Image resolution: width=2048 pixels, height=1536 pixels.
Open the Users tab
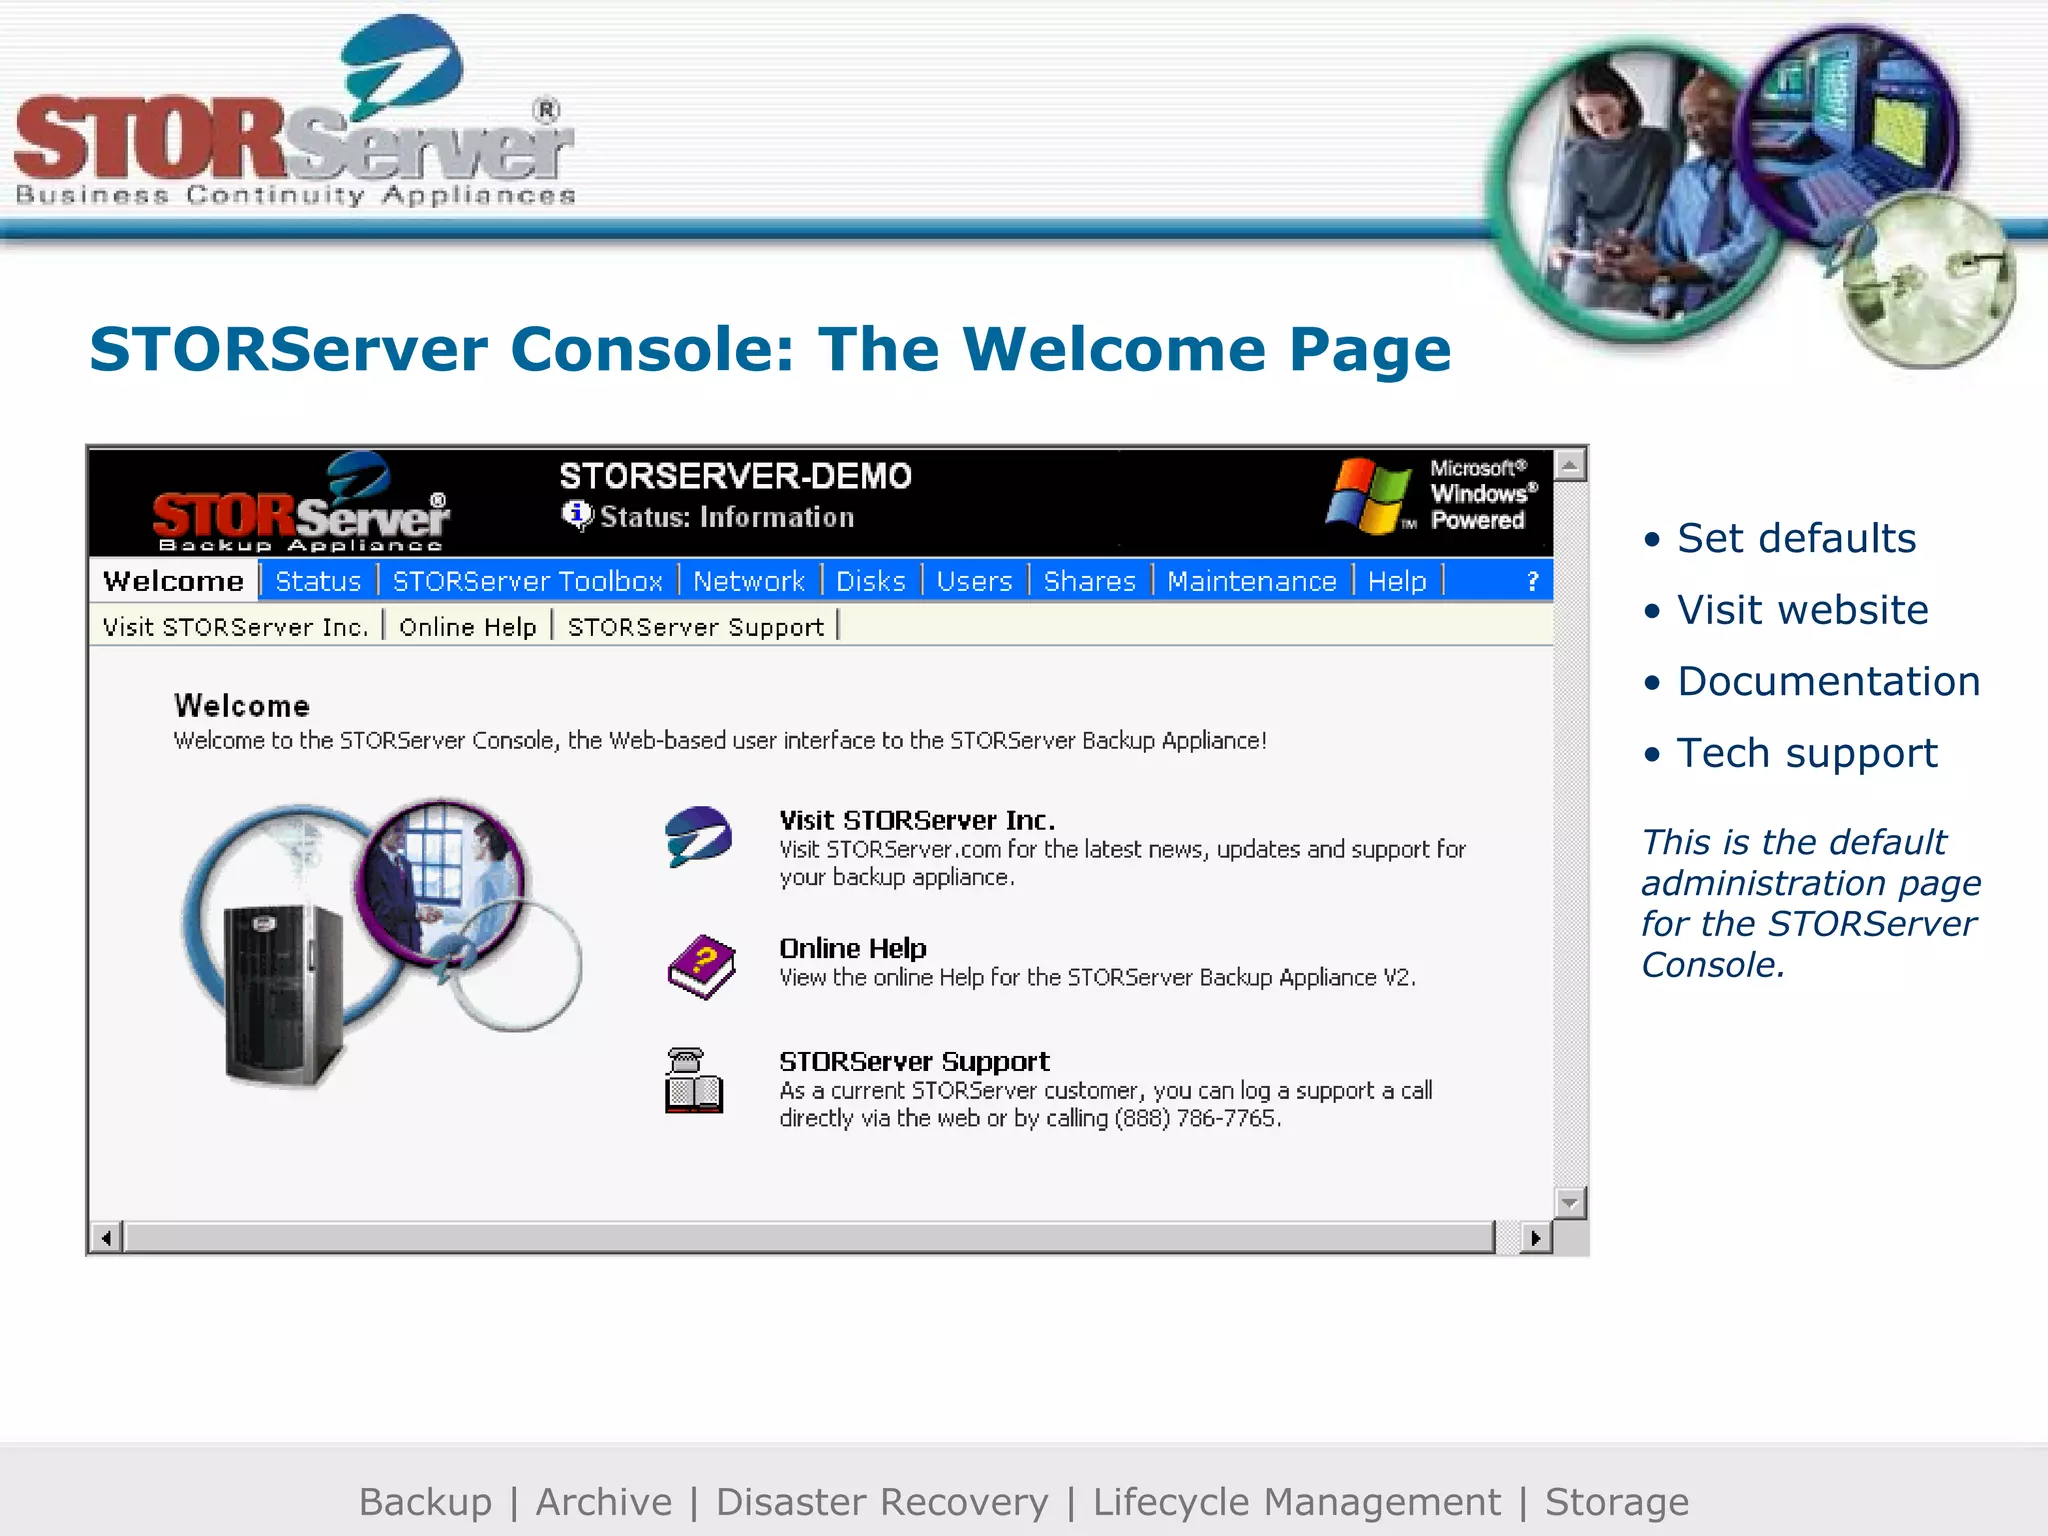click(x=974, y=581)
